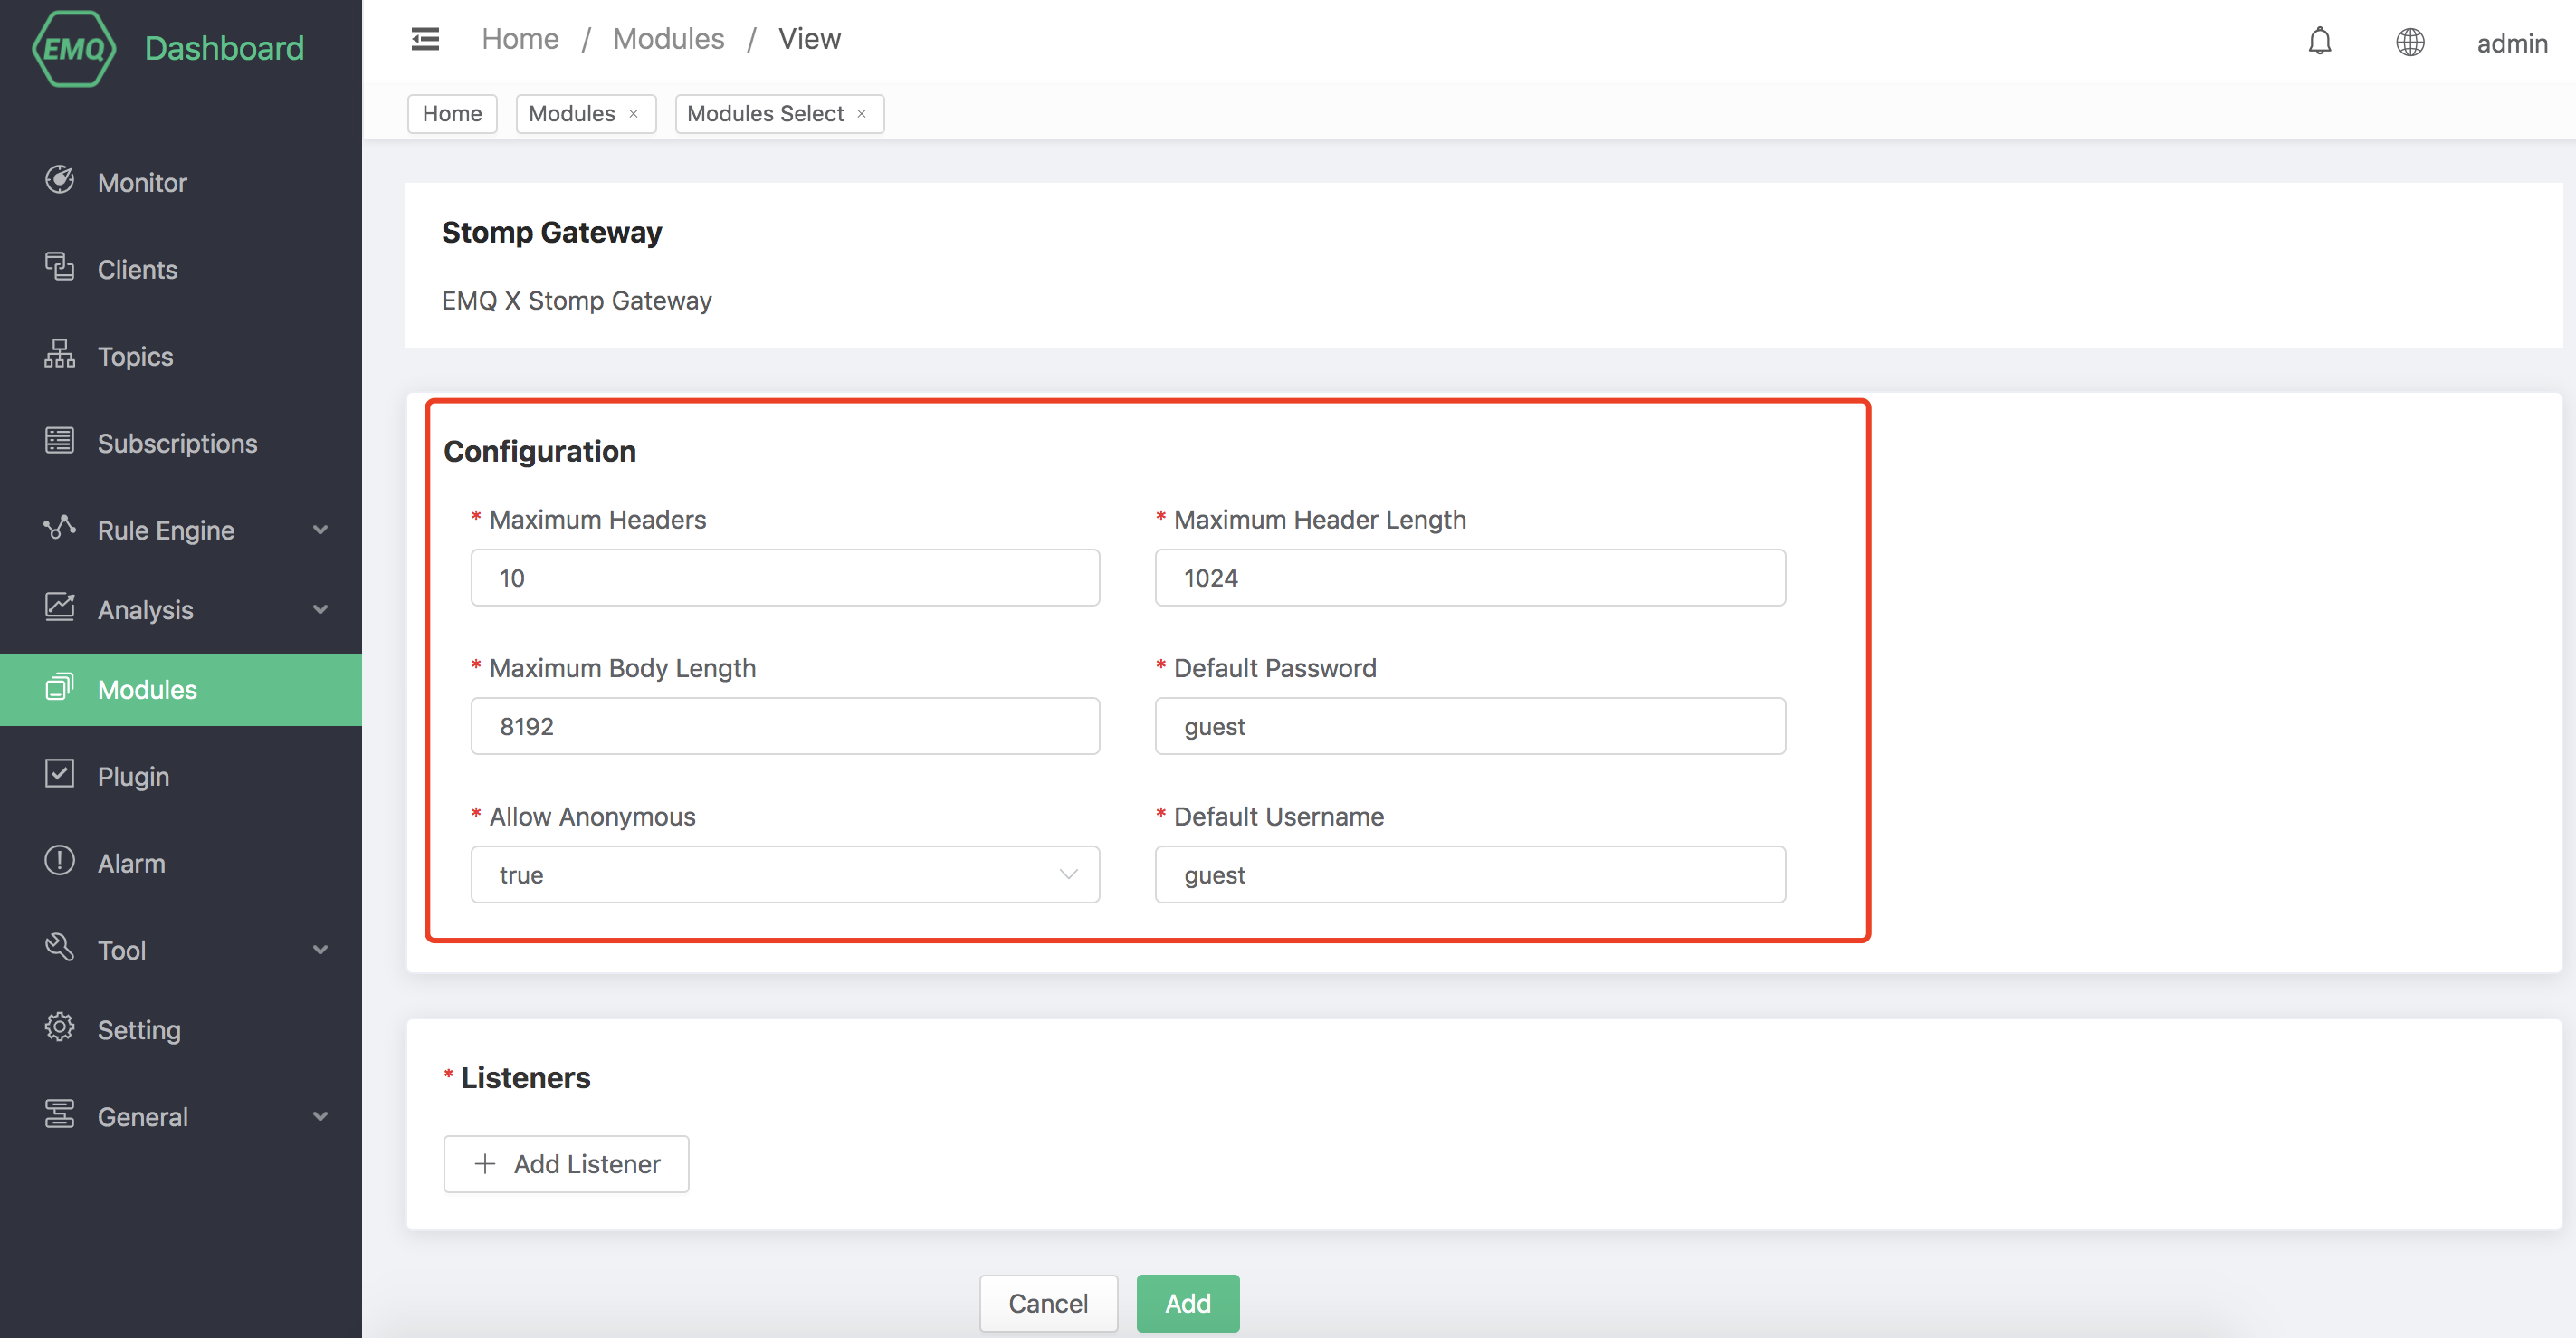
Task: Open notifications bell icon
Action: click(2320, 41)
